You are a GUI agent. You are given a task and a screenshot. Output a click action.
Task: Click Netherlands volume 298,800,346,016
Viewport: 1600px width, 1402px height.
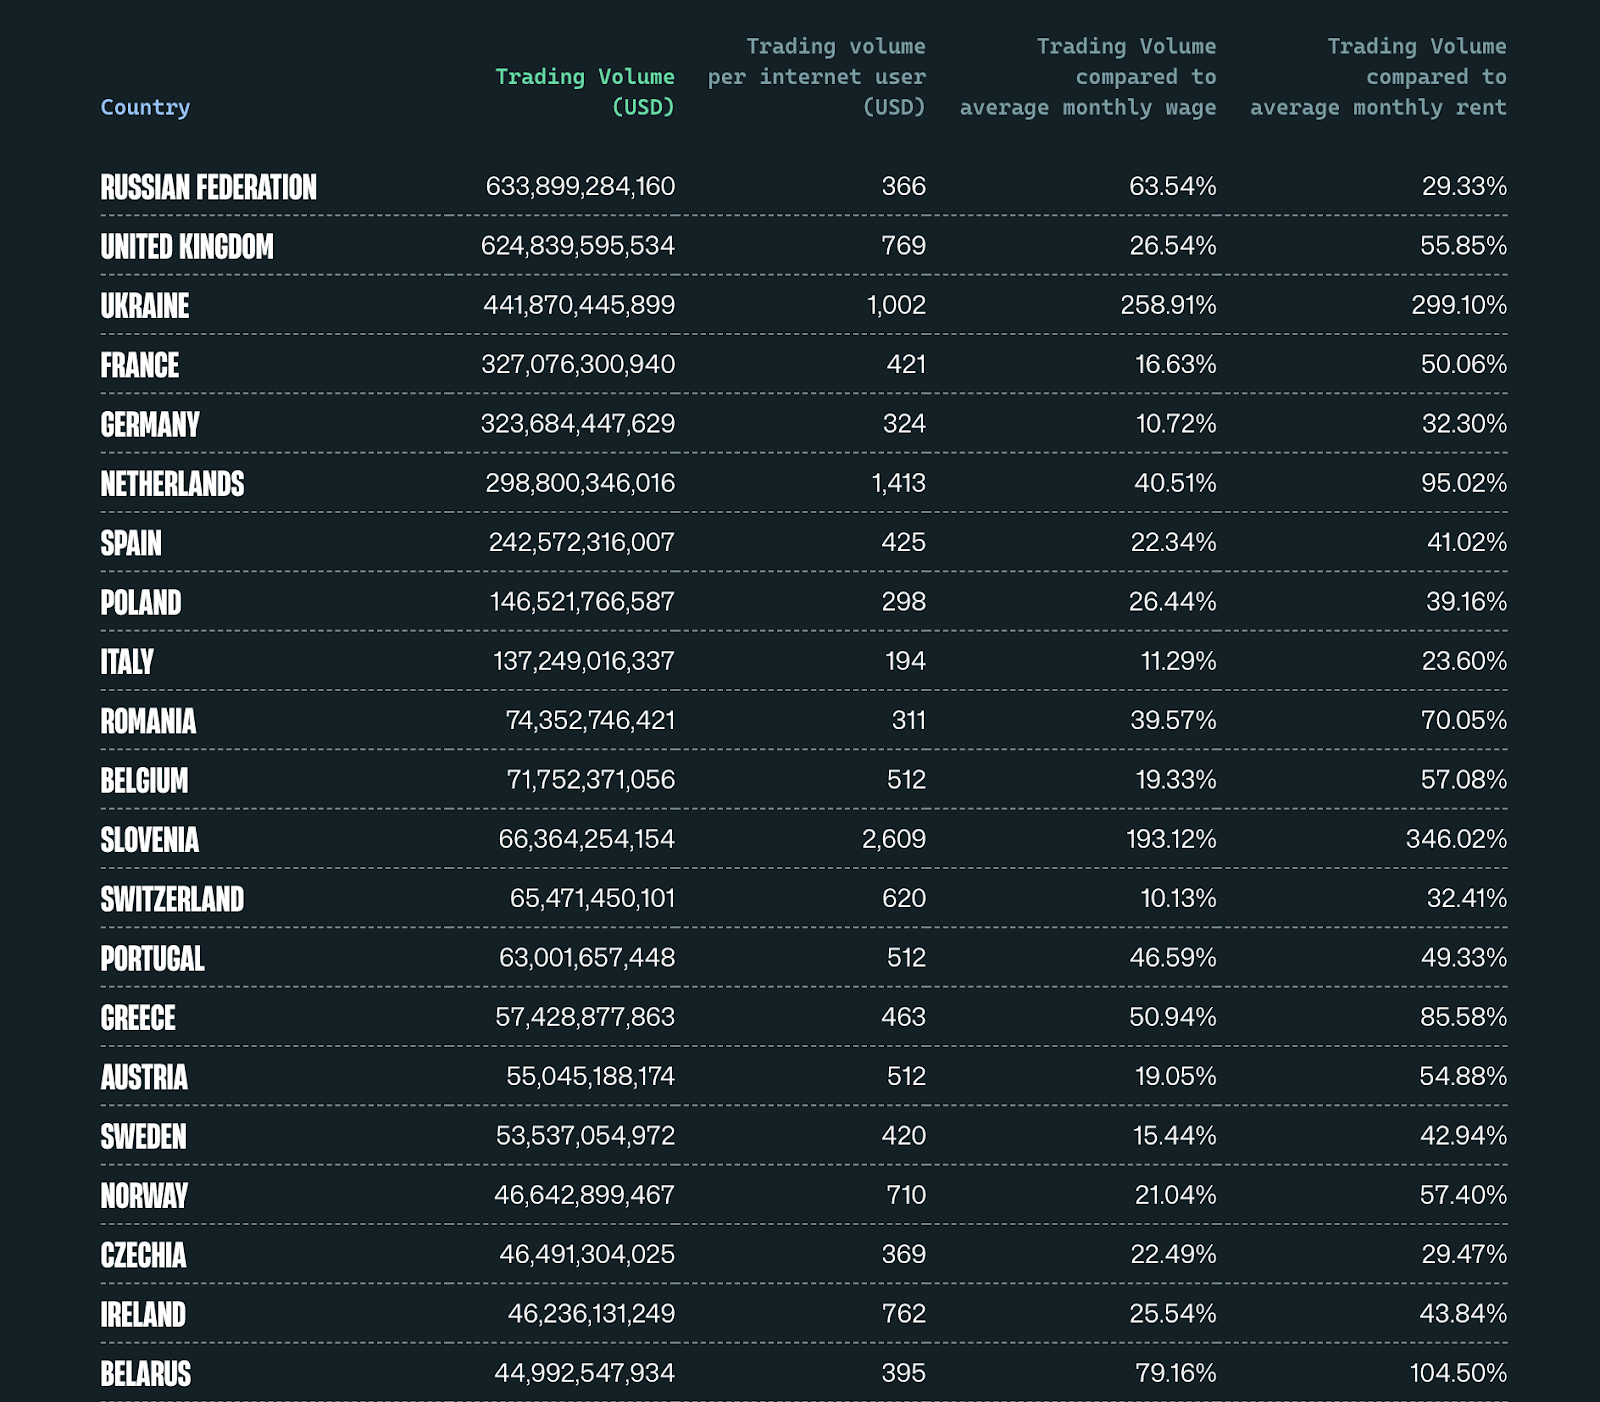(580, 483)
